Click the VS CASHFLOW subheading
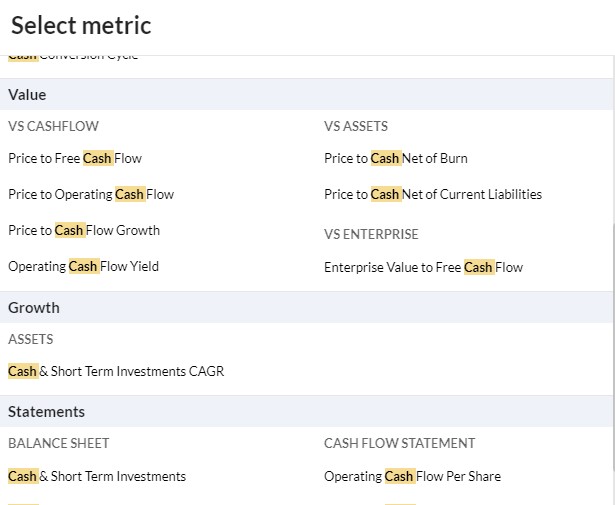The image size is (615, 505). point(53,126)
